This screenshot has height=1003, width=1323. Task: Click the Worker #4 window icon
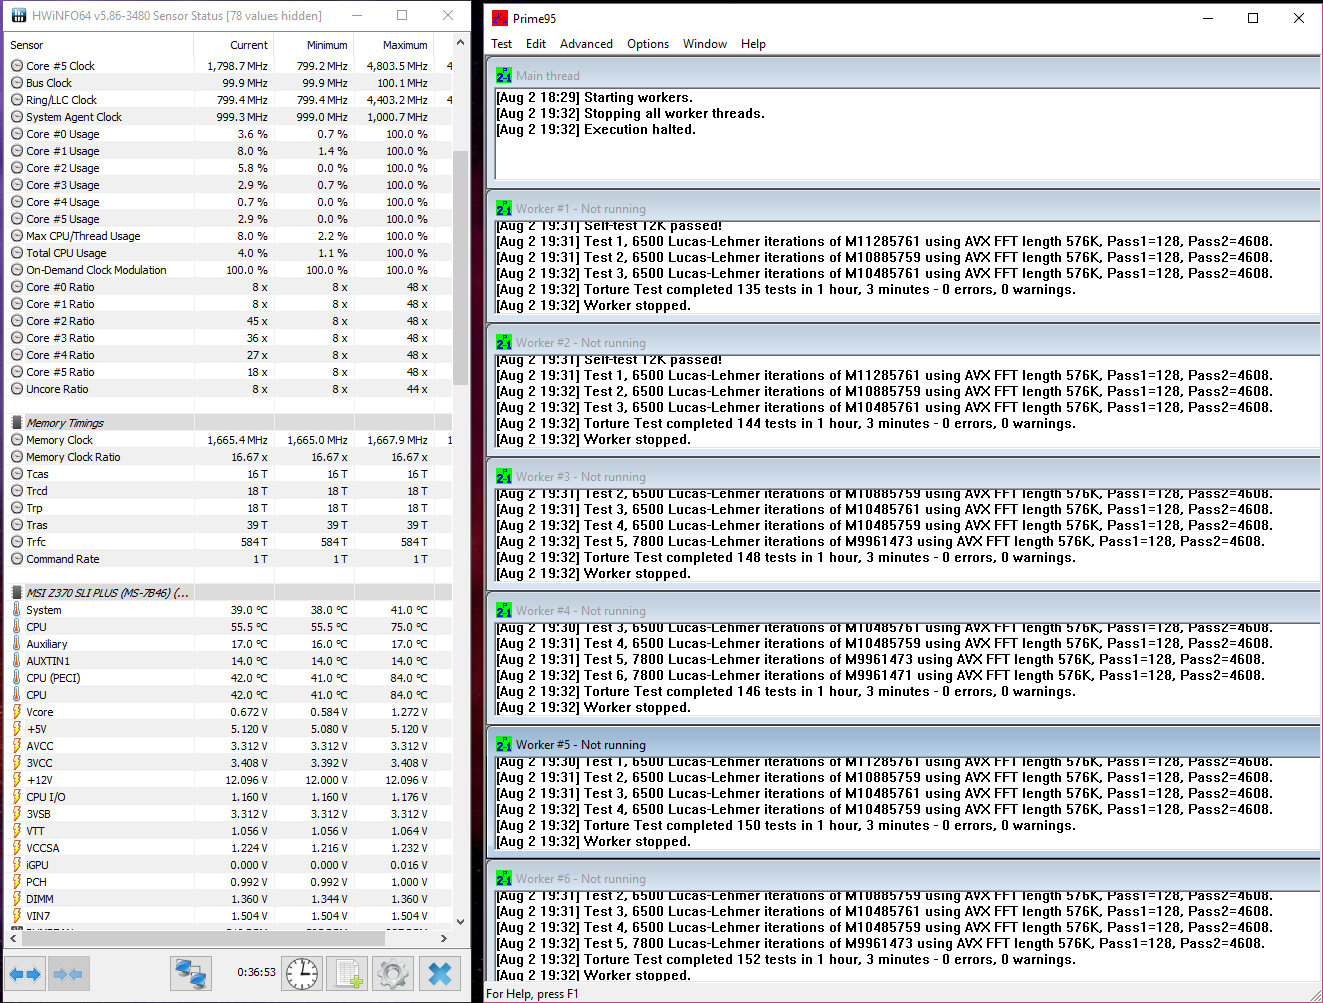point(504,610)
